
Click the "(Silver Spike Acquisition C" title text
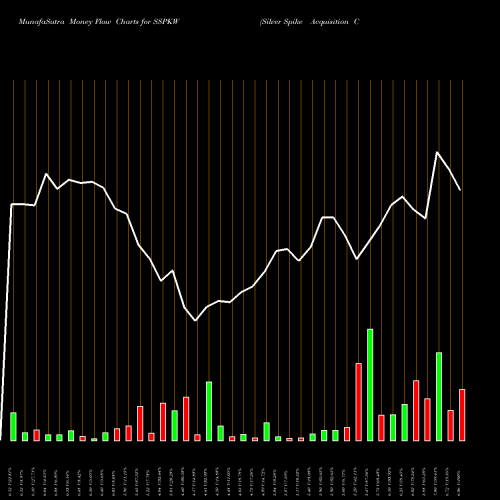coord(310,22)
